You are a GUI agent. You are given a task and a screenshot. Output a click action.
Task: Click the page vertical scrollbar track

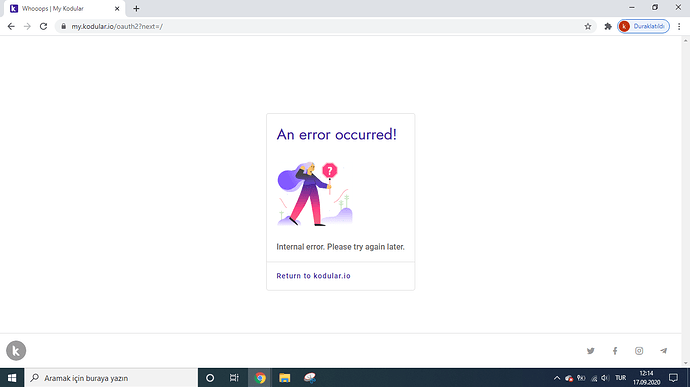[686, 202]
